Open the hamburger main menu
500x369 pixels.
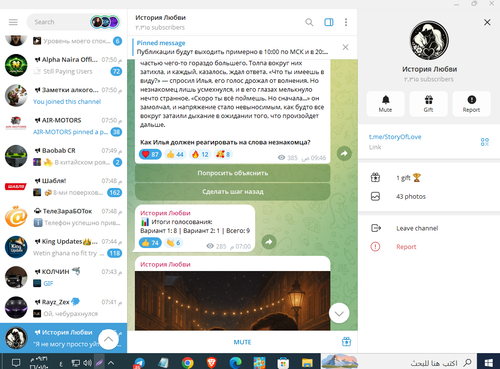[x=13, y=22]
